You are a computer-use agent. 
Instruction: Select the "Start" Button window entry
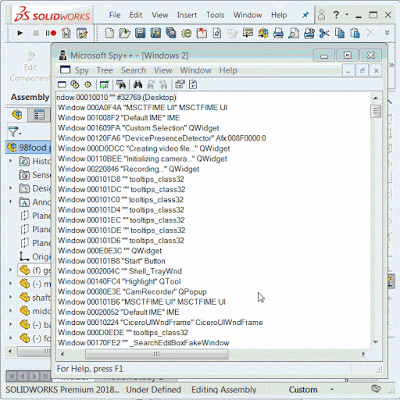click(111, 261)
